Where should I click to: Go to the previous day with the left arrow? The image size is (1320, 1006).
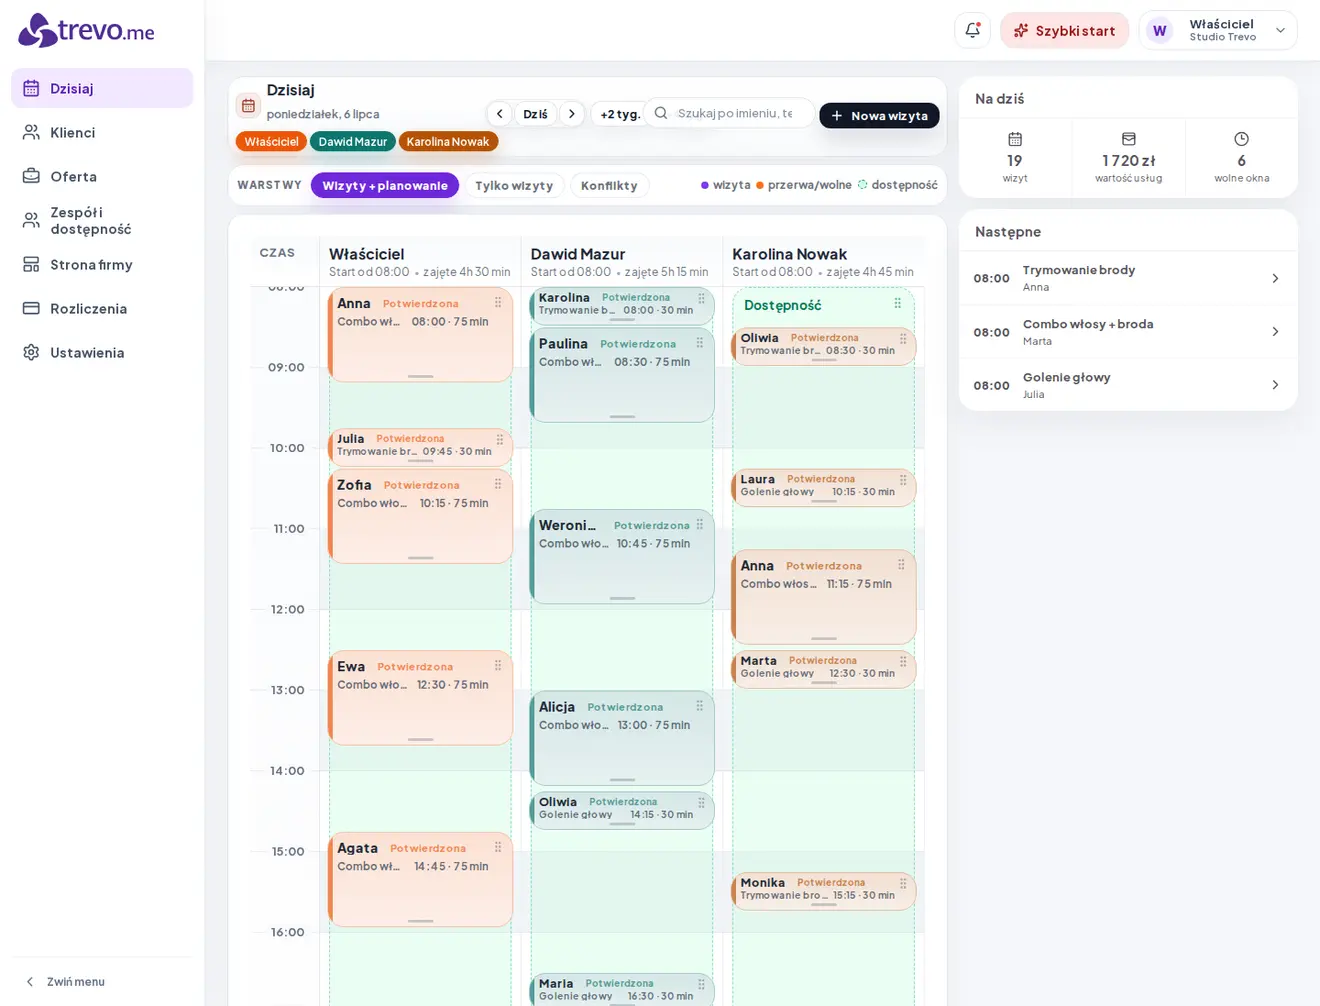500,114
